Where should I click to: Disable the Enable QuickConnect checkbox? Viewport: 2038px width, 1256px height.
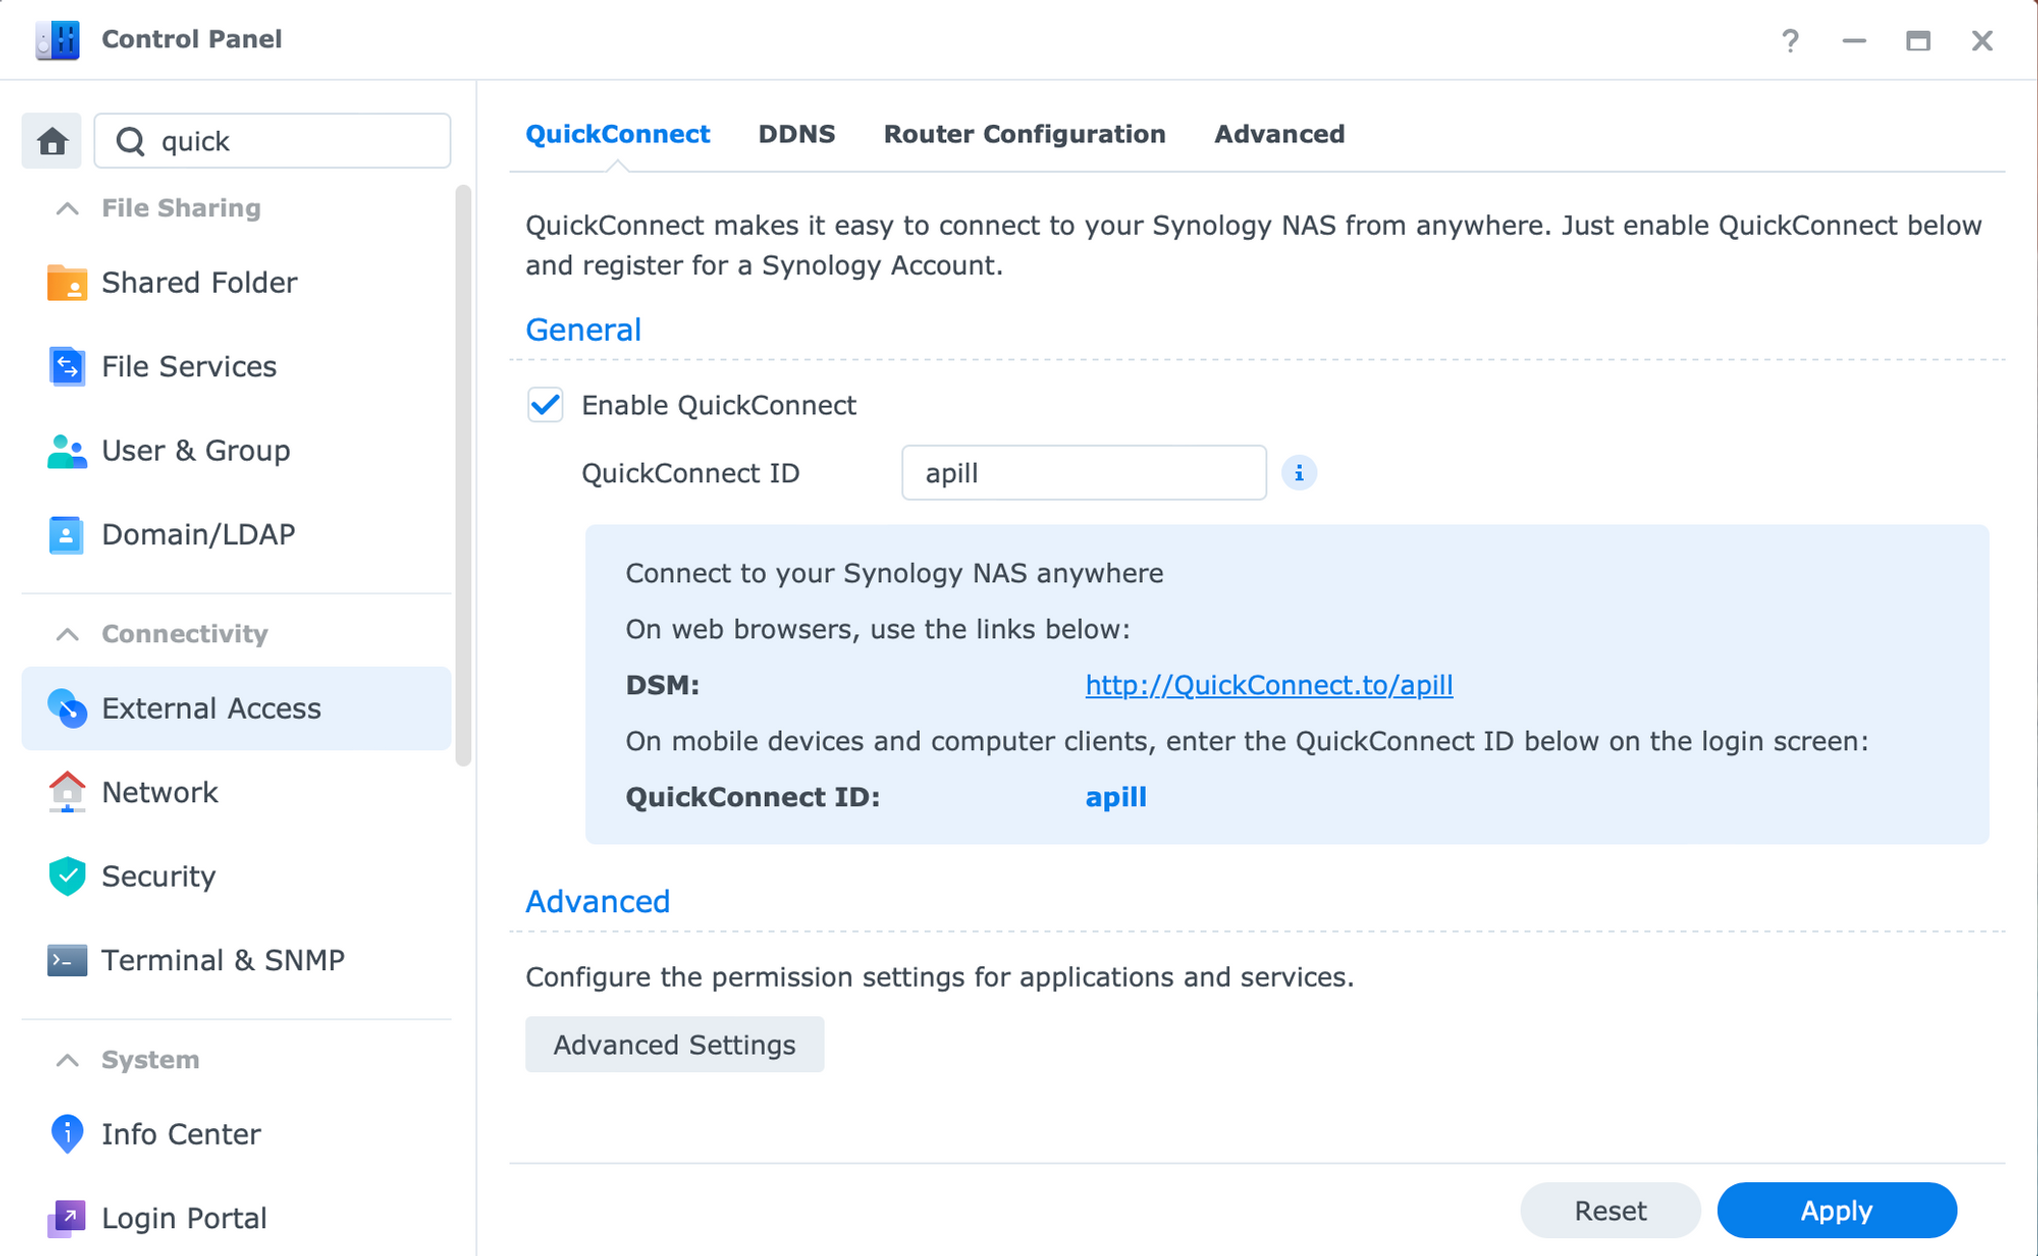(545, 405)
